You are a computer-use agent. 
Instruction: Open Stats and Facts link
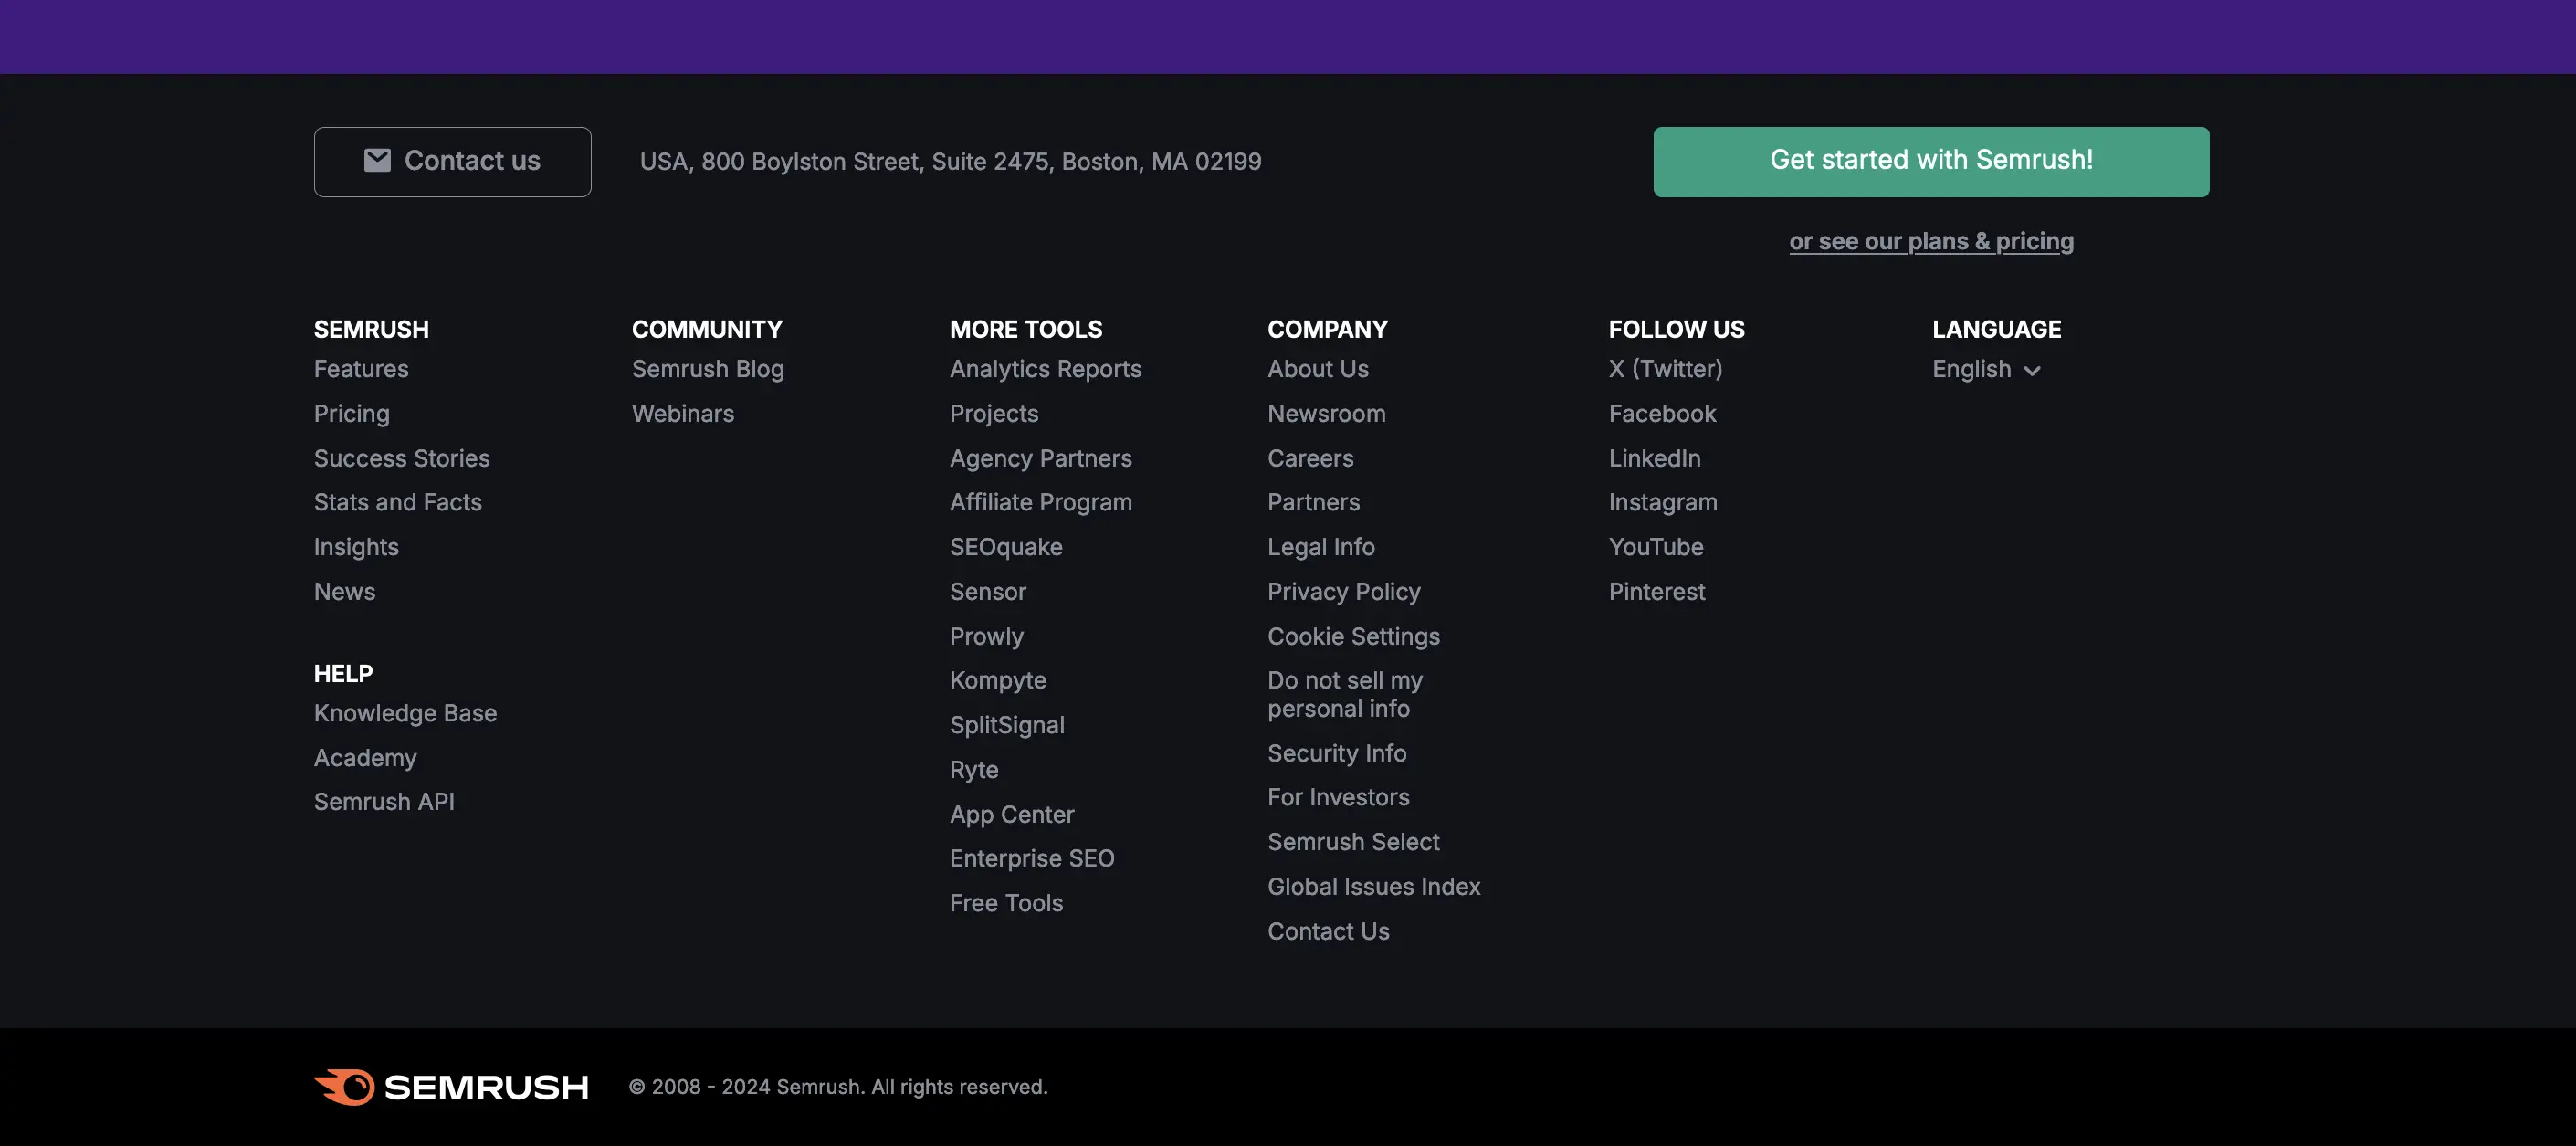point(398,502)
